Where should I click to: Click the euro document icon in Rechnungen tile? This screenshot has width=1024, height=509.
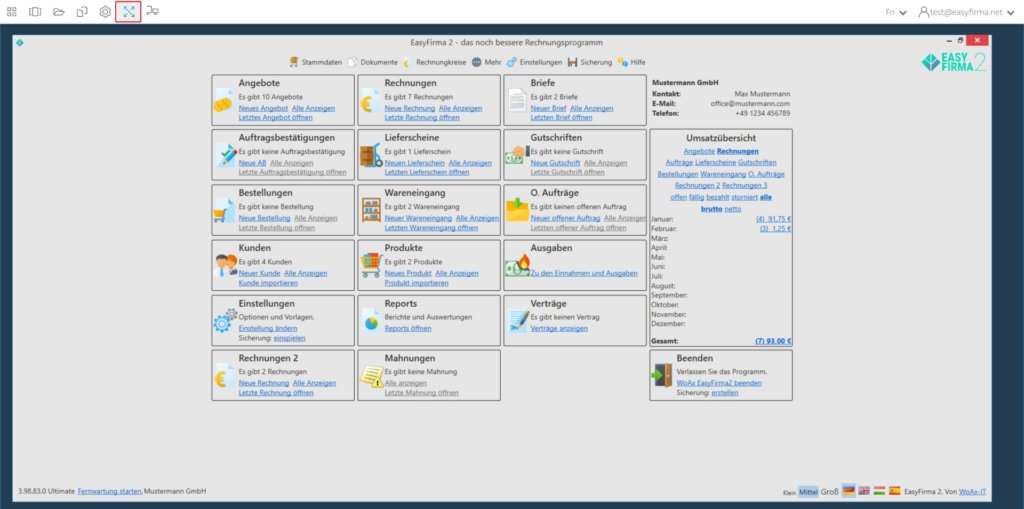click(x=370, y=103)
